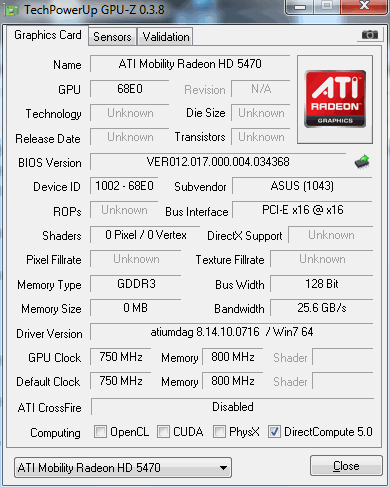390x488 pixels.
Task: Click the "BIOS Version" label
Action: click(x=50, y=163)
